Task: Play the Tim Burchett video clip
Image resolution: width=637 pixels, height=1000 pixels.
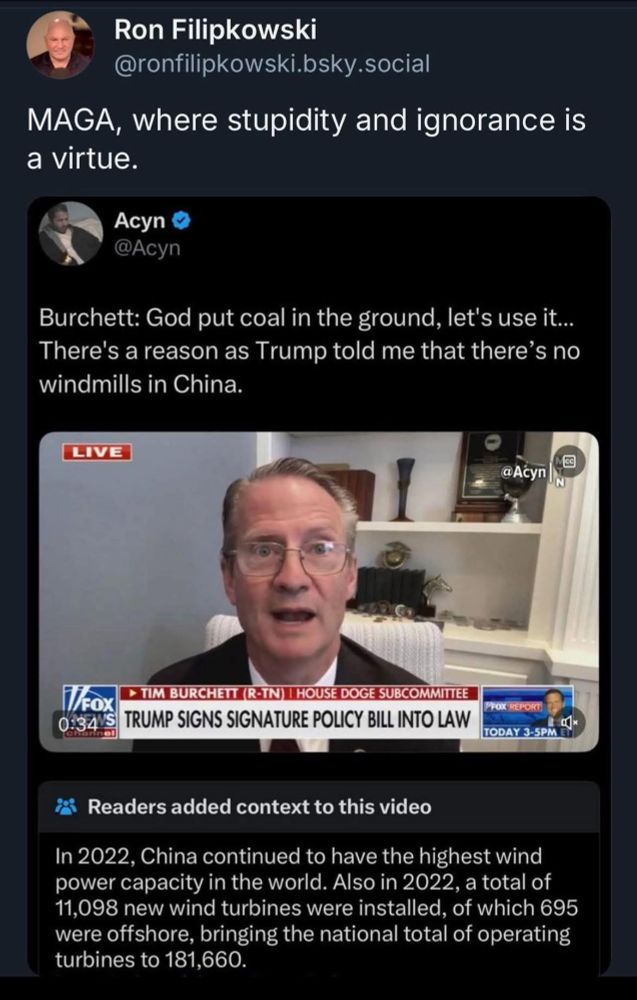Action: pyautogui.click(x=319, y=591)
